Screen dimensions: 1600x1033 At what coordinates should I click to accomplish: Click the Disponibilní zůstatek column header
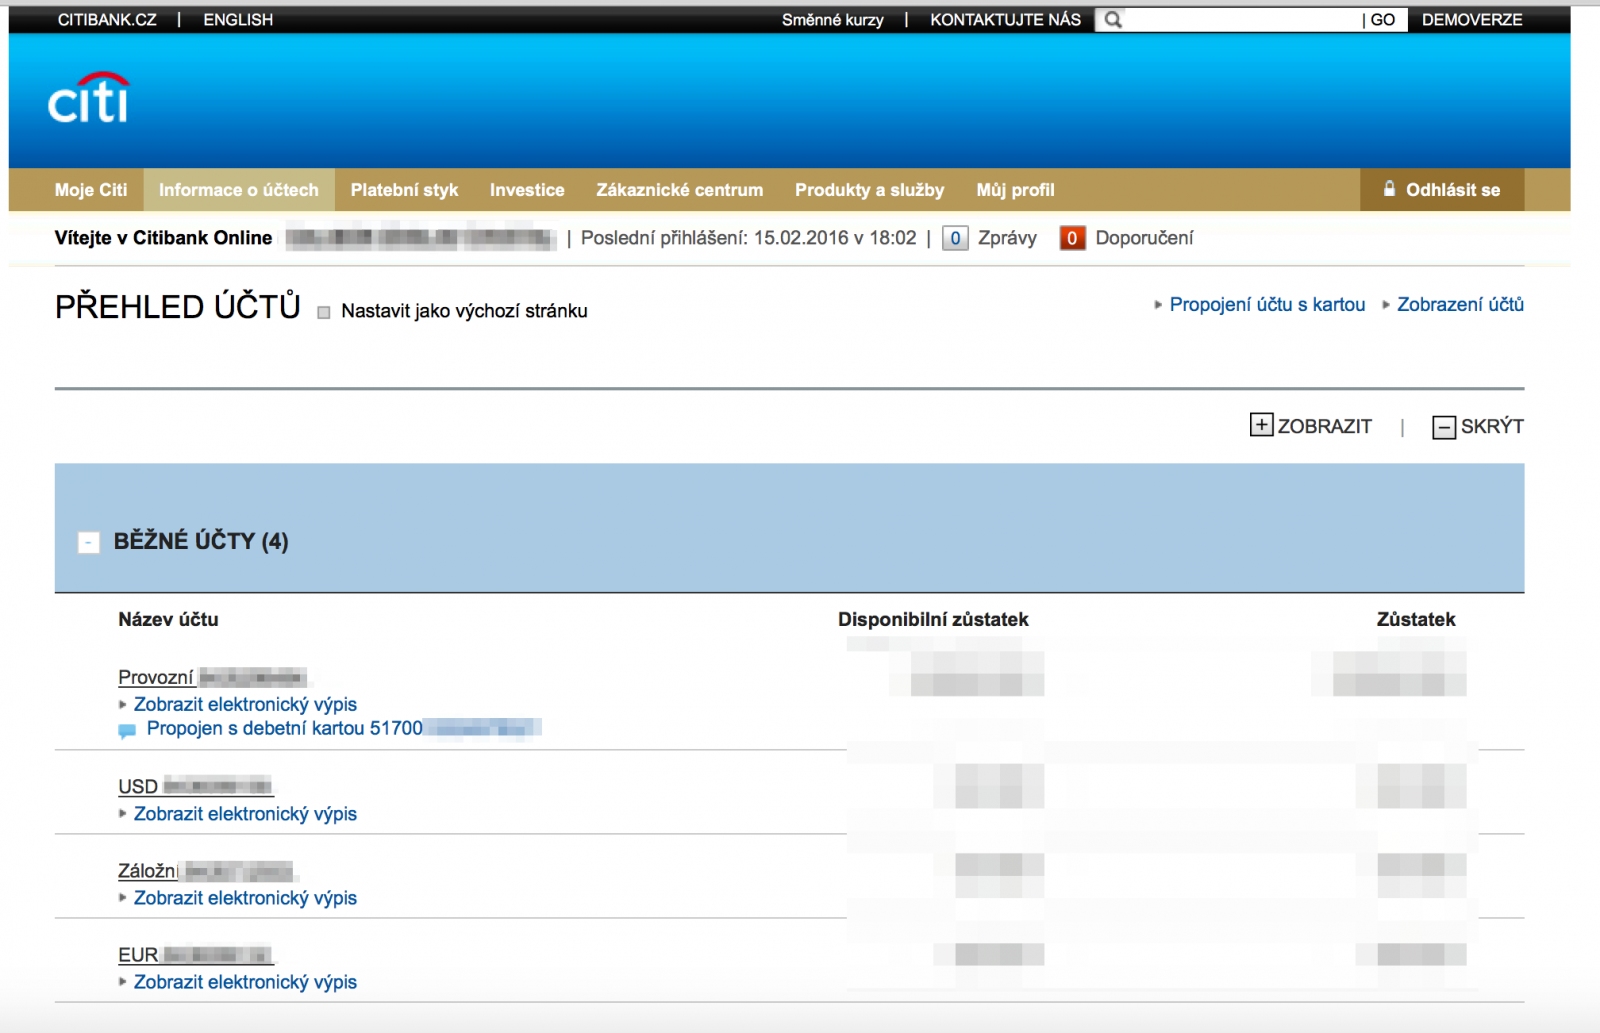[933, 620]
